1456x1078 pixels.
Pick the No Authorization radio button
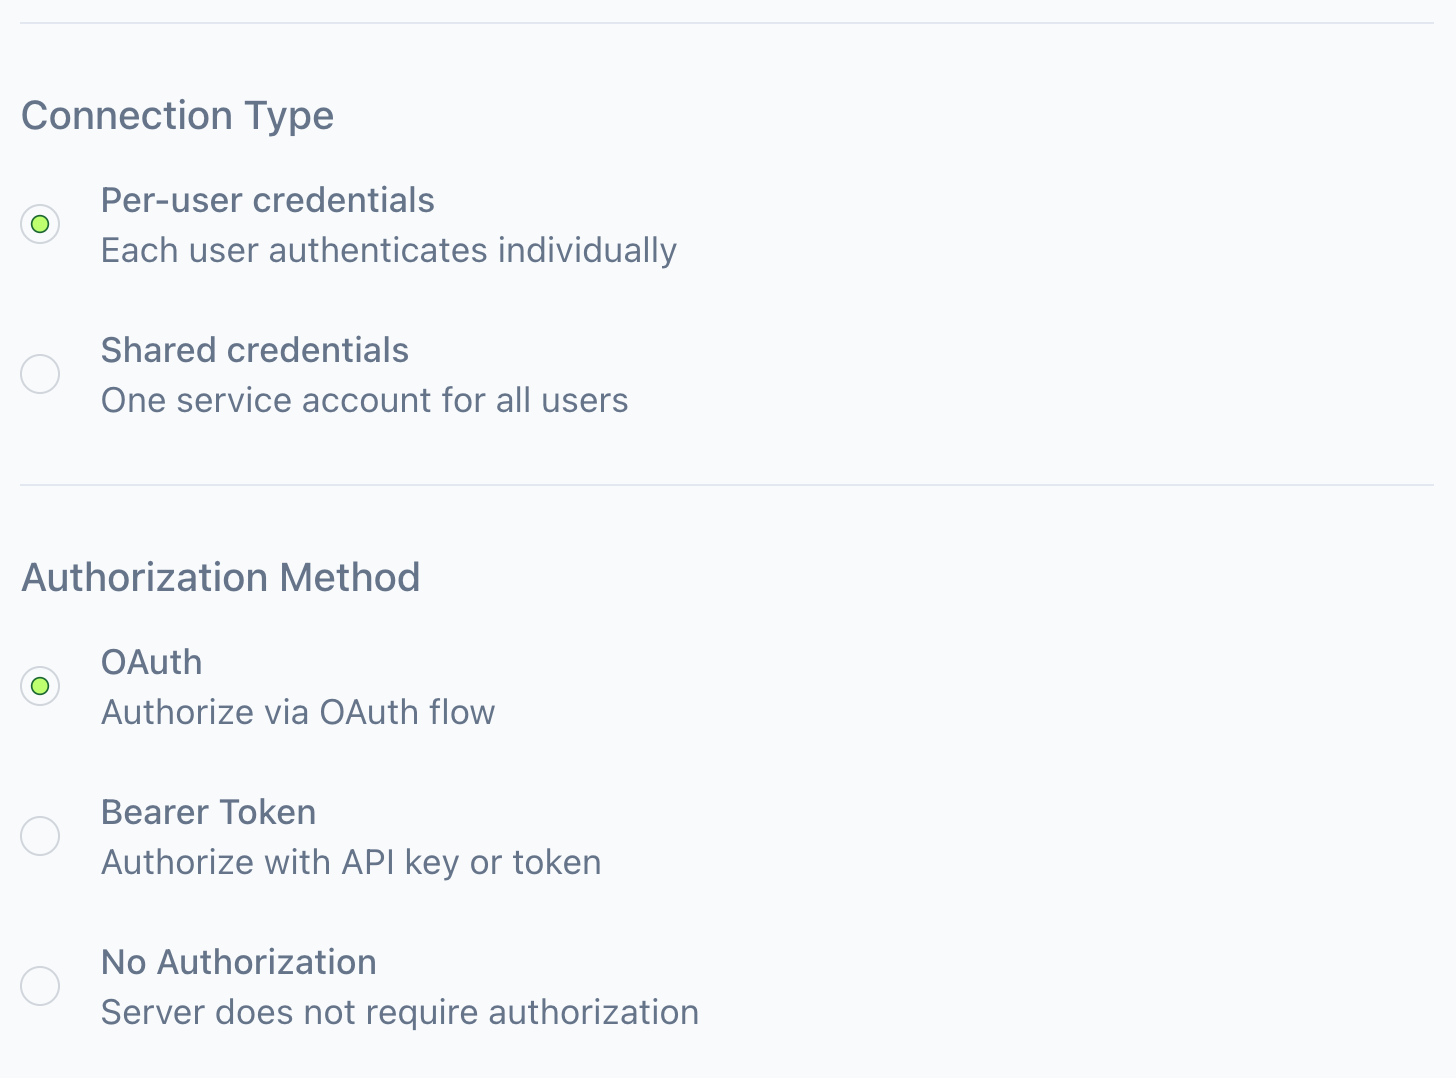(x=40, y=986)
